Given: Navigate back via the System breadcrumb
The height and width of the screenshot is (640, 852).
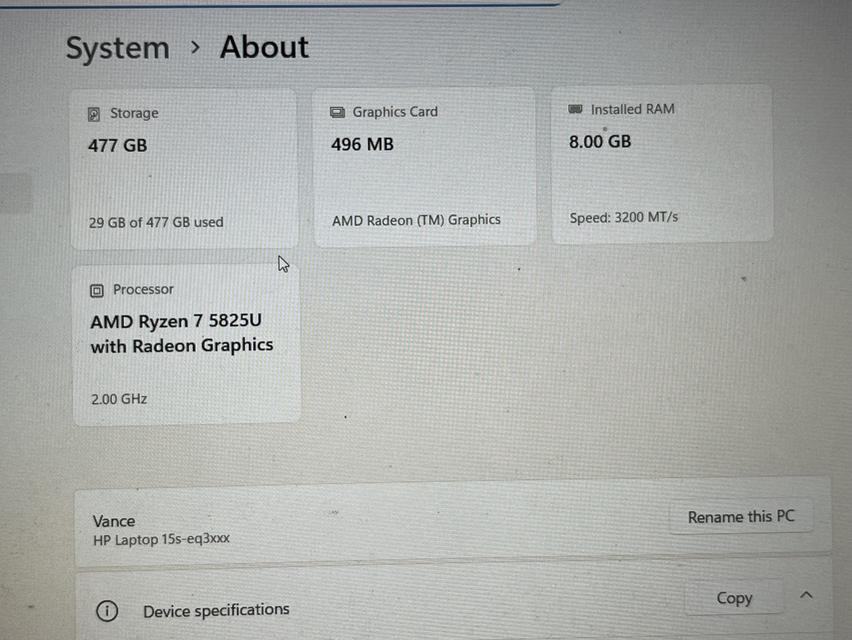Looking at the screenshot, I should click(117, 47).
